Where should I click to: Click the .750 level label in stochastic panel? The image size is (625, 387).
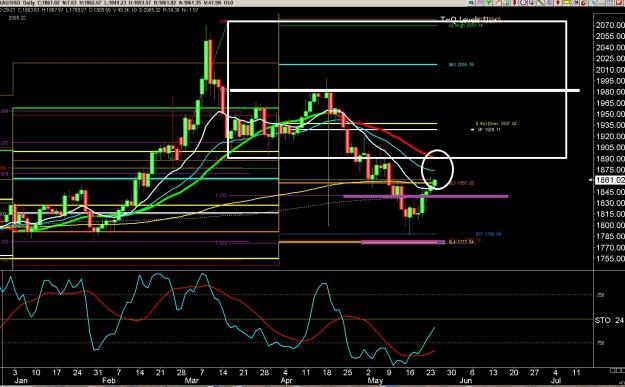click(600, 343)
